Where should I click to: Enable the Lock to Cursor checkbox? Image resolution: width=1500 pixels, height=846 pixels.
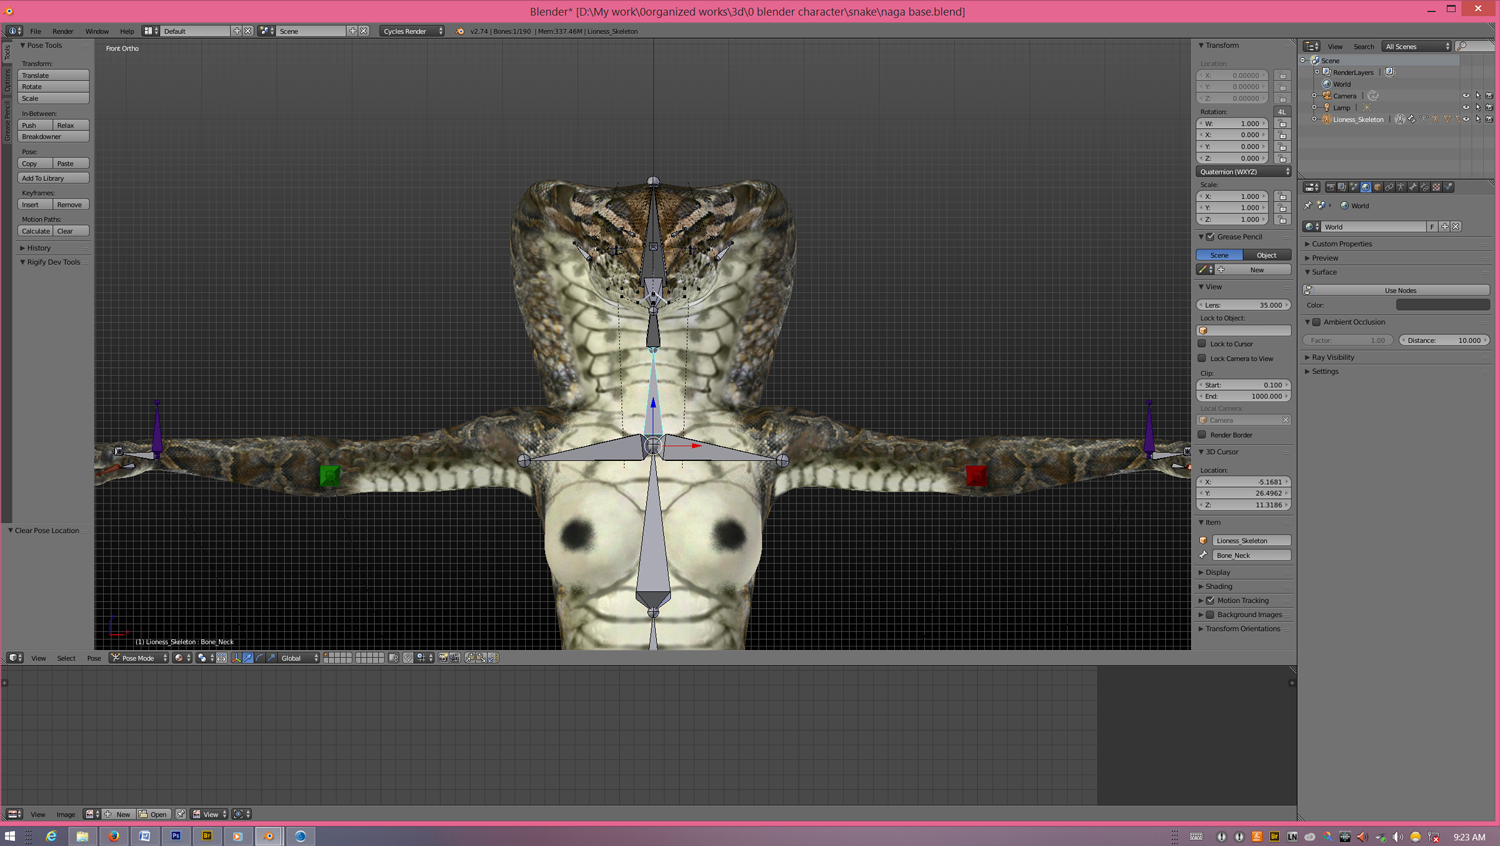coord(1202,344)
